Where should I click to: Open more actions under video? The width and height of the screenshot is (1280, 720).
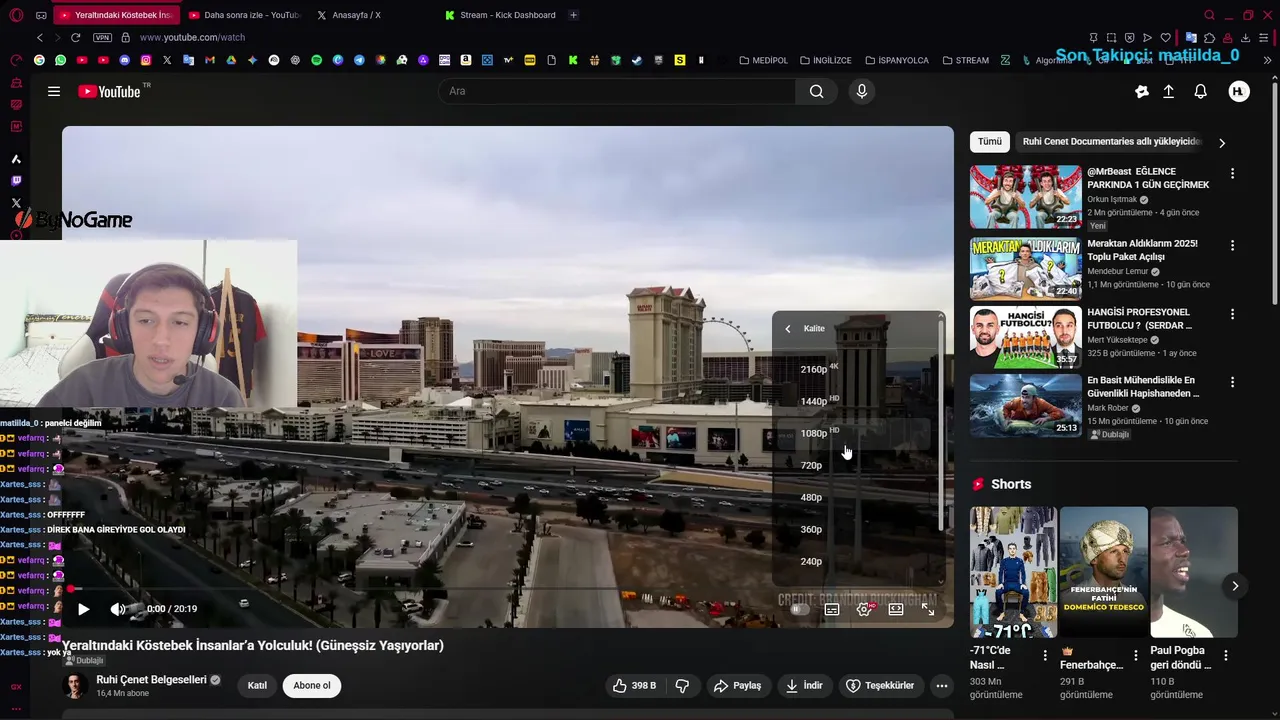tap(942, 685)
